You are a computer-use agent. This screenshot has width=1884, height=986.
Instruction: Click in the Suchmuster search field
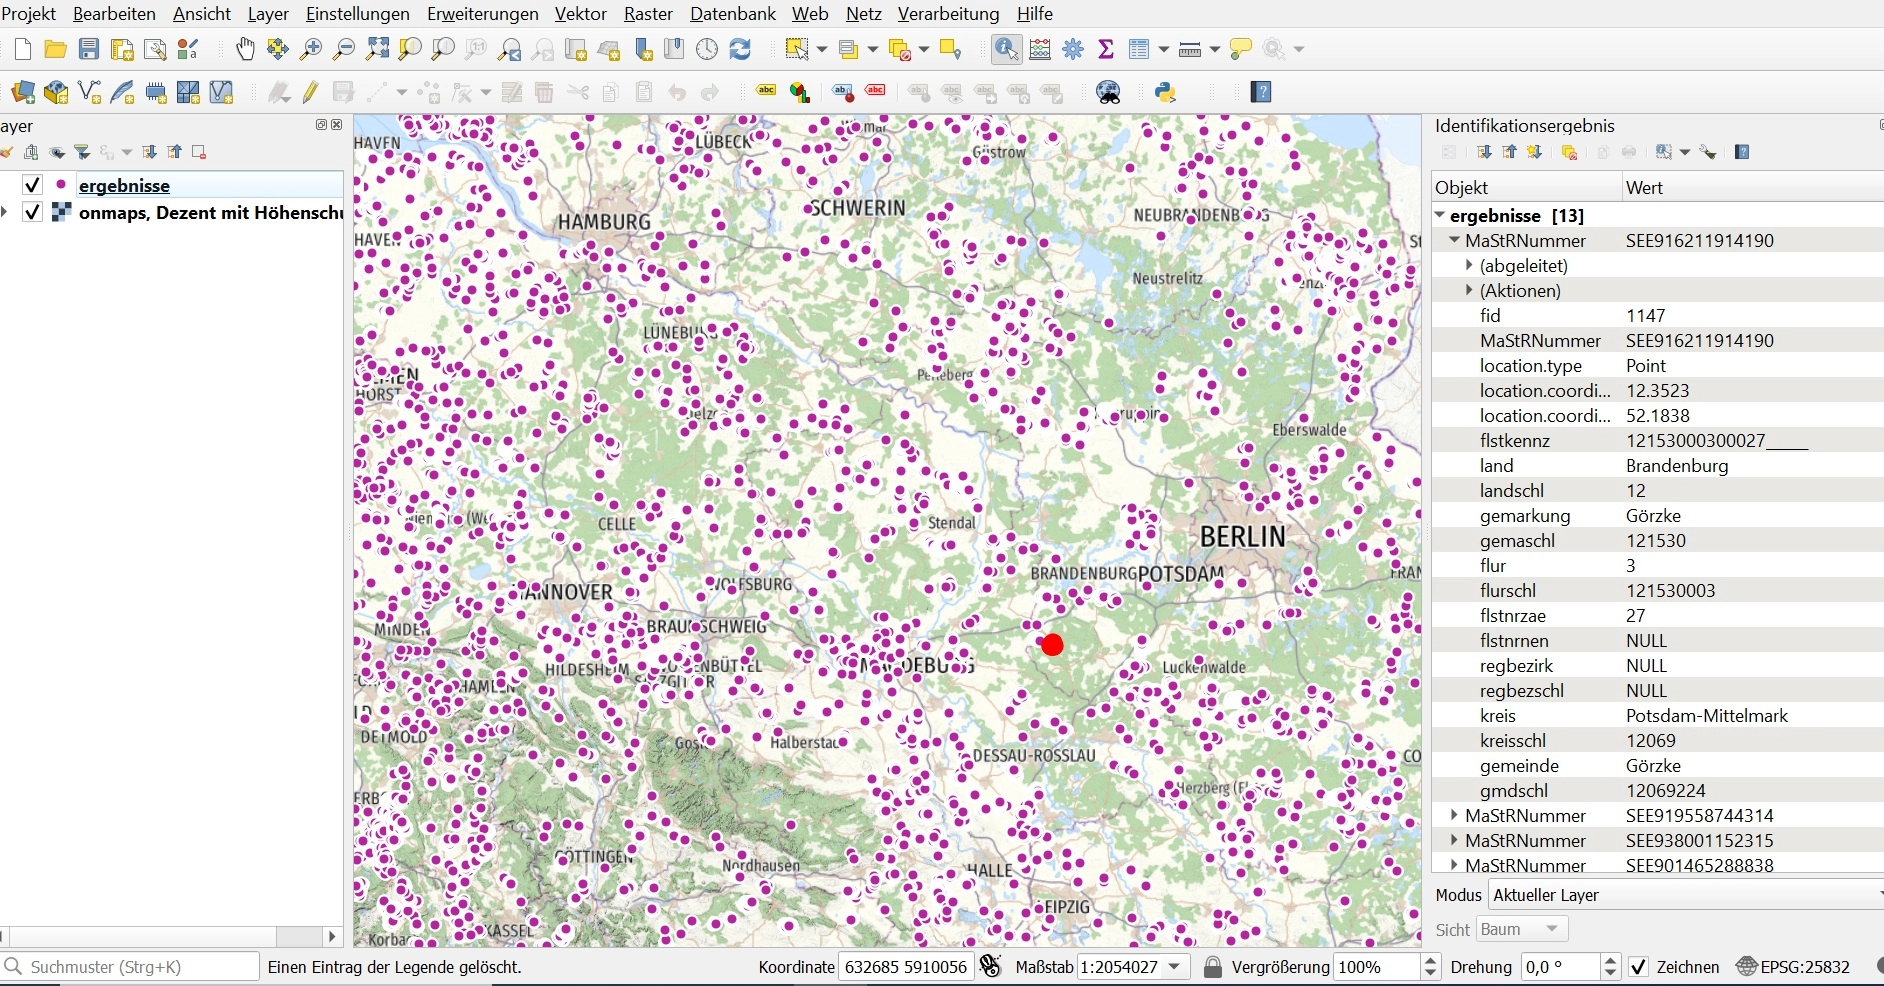click(130, 966)
